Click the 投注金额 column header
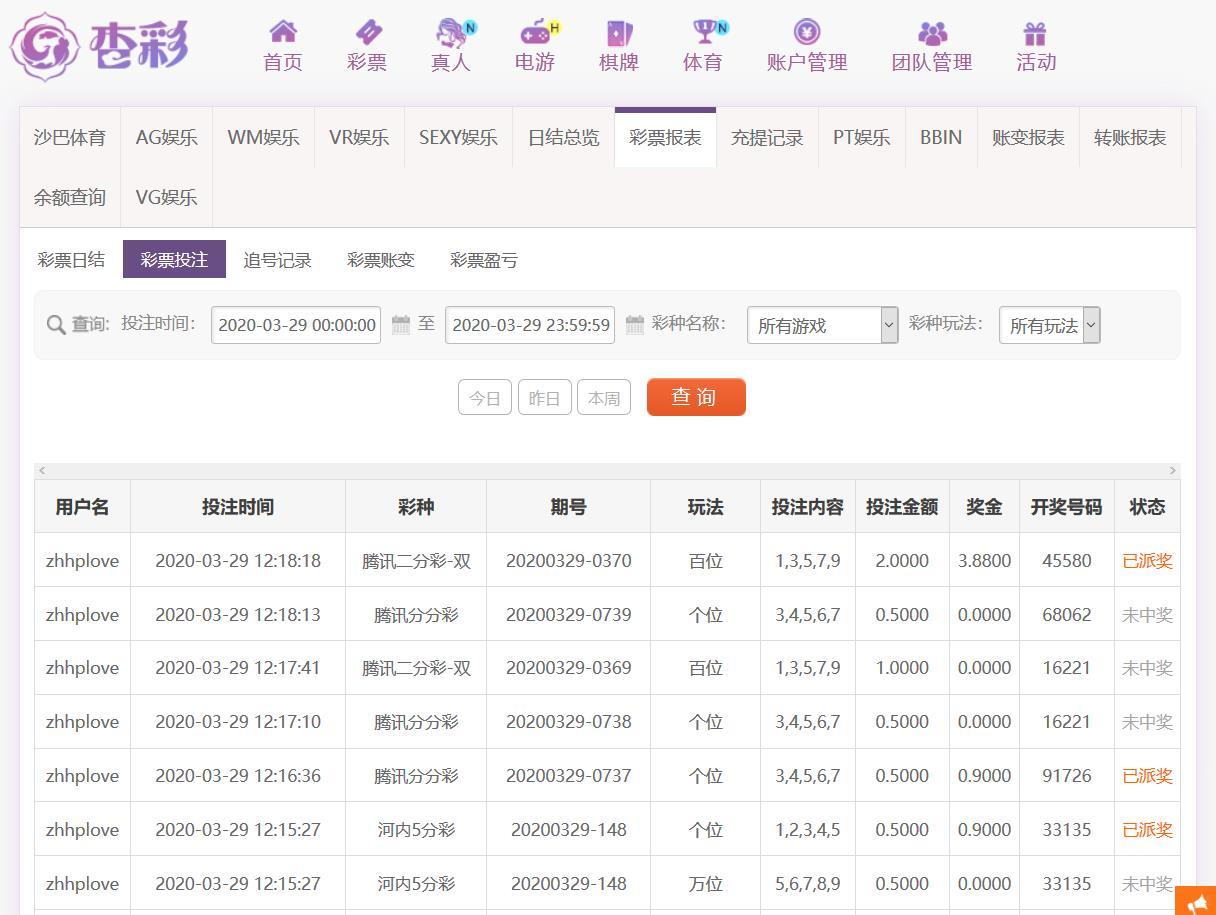This screenshot has height=915, width=1216. point(902,507)
